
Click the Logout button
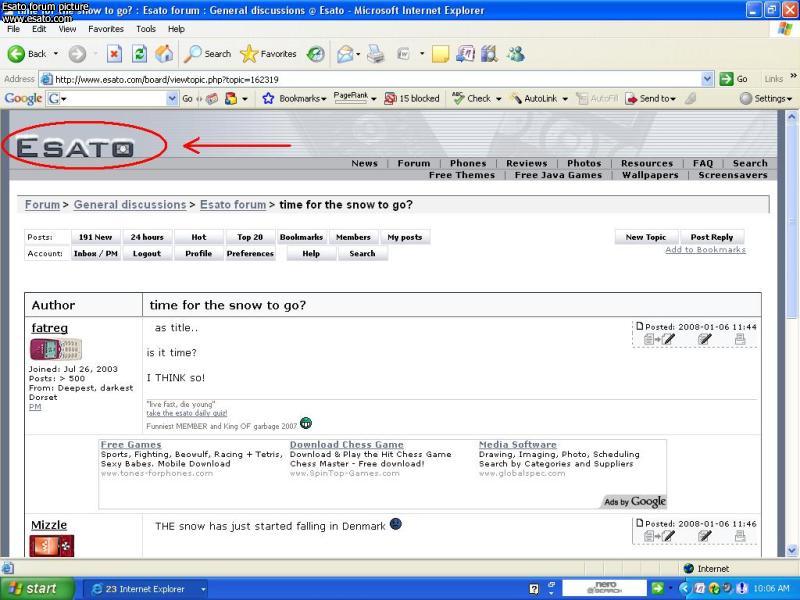click(x=147, y=253)
